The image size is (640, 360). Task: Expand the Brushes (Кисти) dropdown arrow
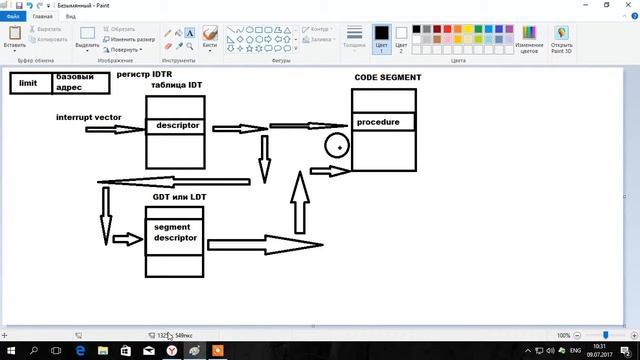[210, 51]
